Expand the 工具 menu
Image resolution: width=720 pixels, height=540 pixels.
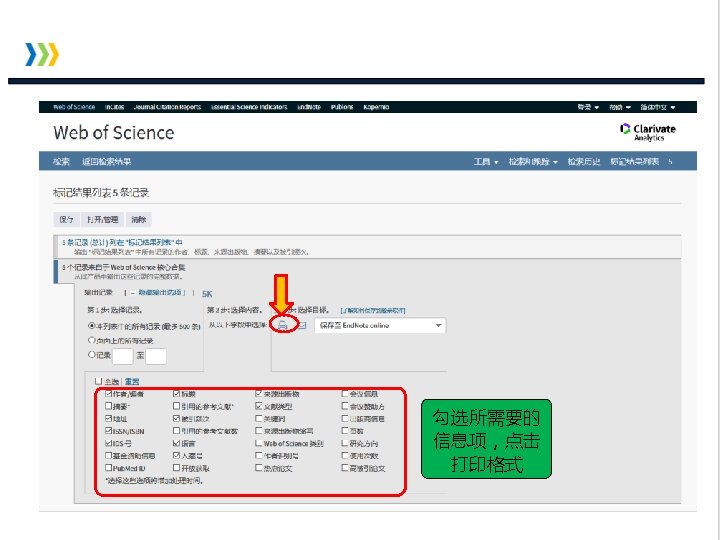(486, 162)
